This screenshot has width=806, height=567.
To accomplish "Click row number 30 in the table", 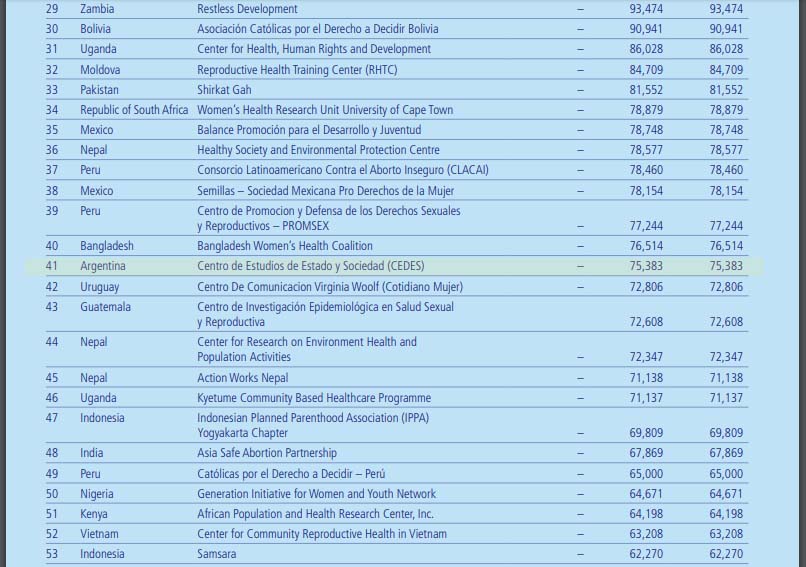I will pos(52,29).
